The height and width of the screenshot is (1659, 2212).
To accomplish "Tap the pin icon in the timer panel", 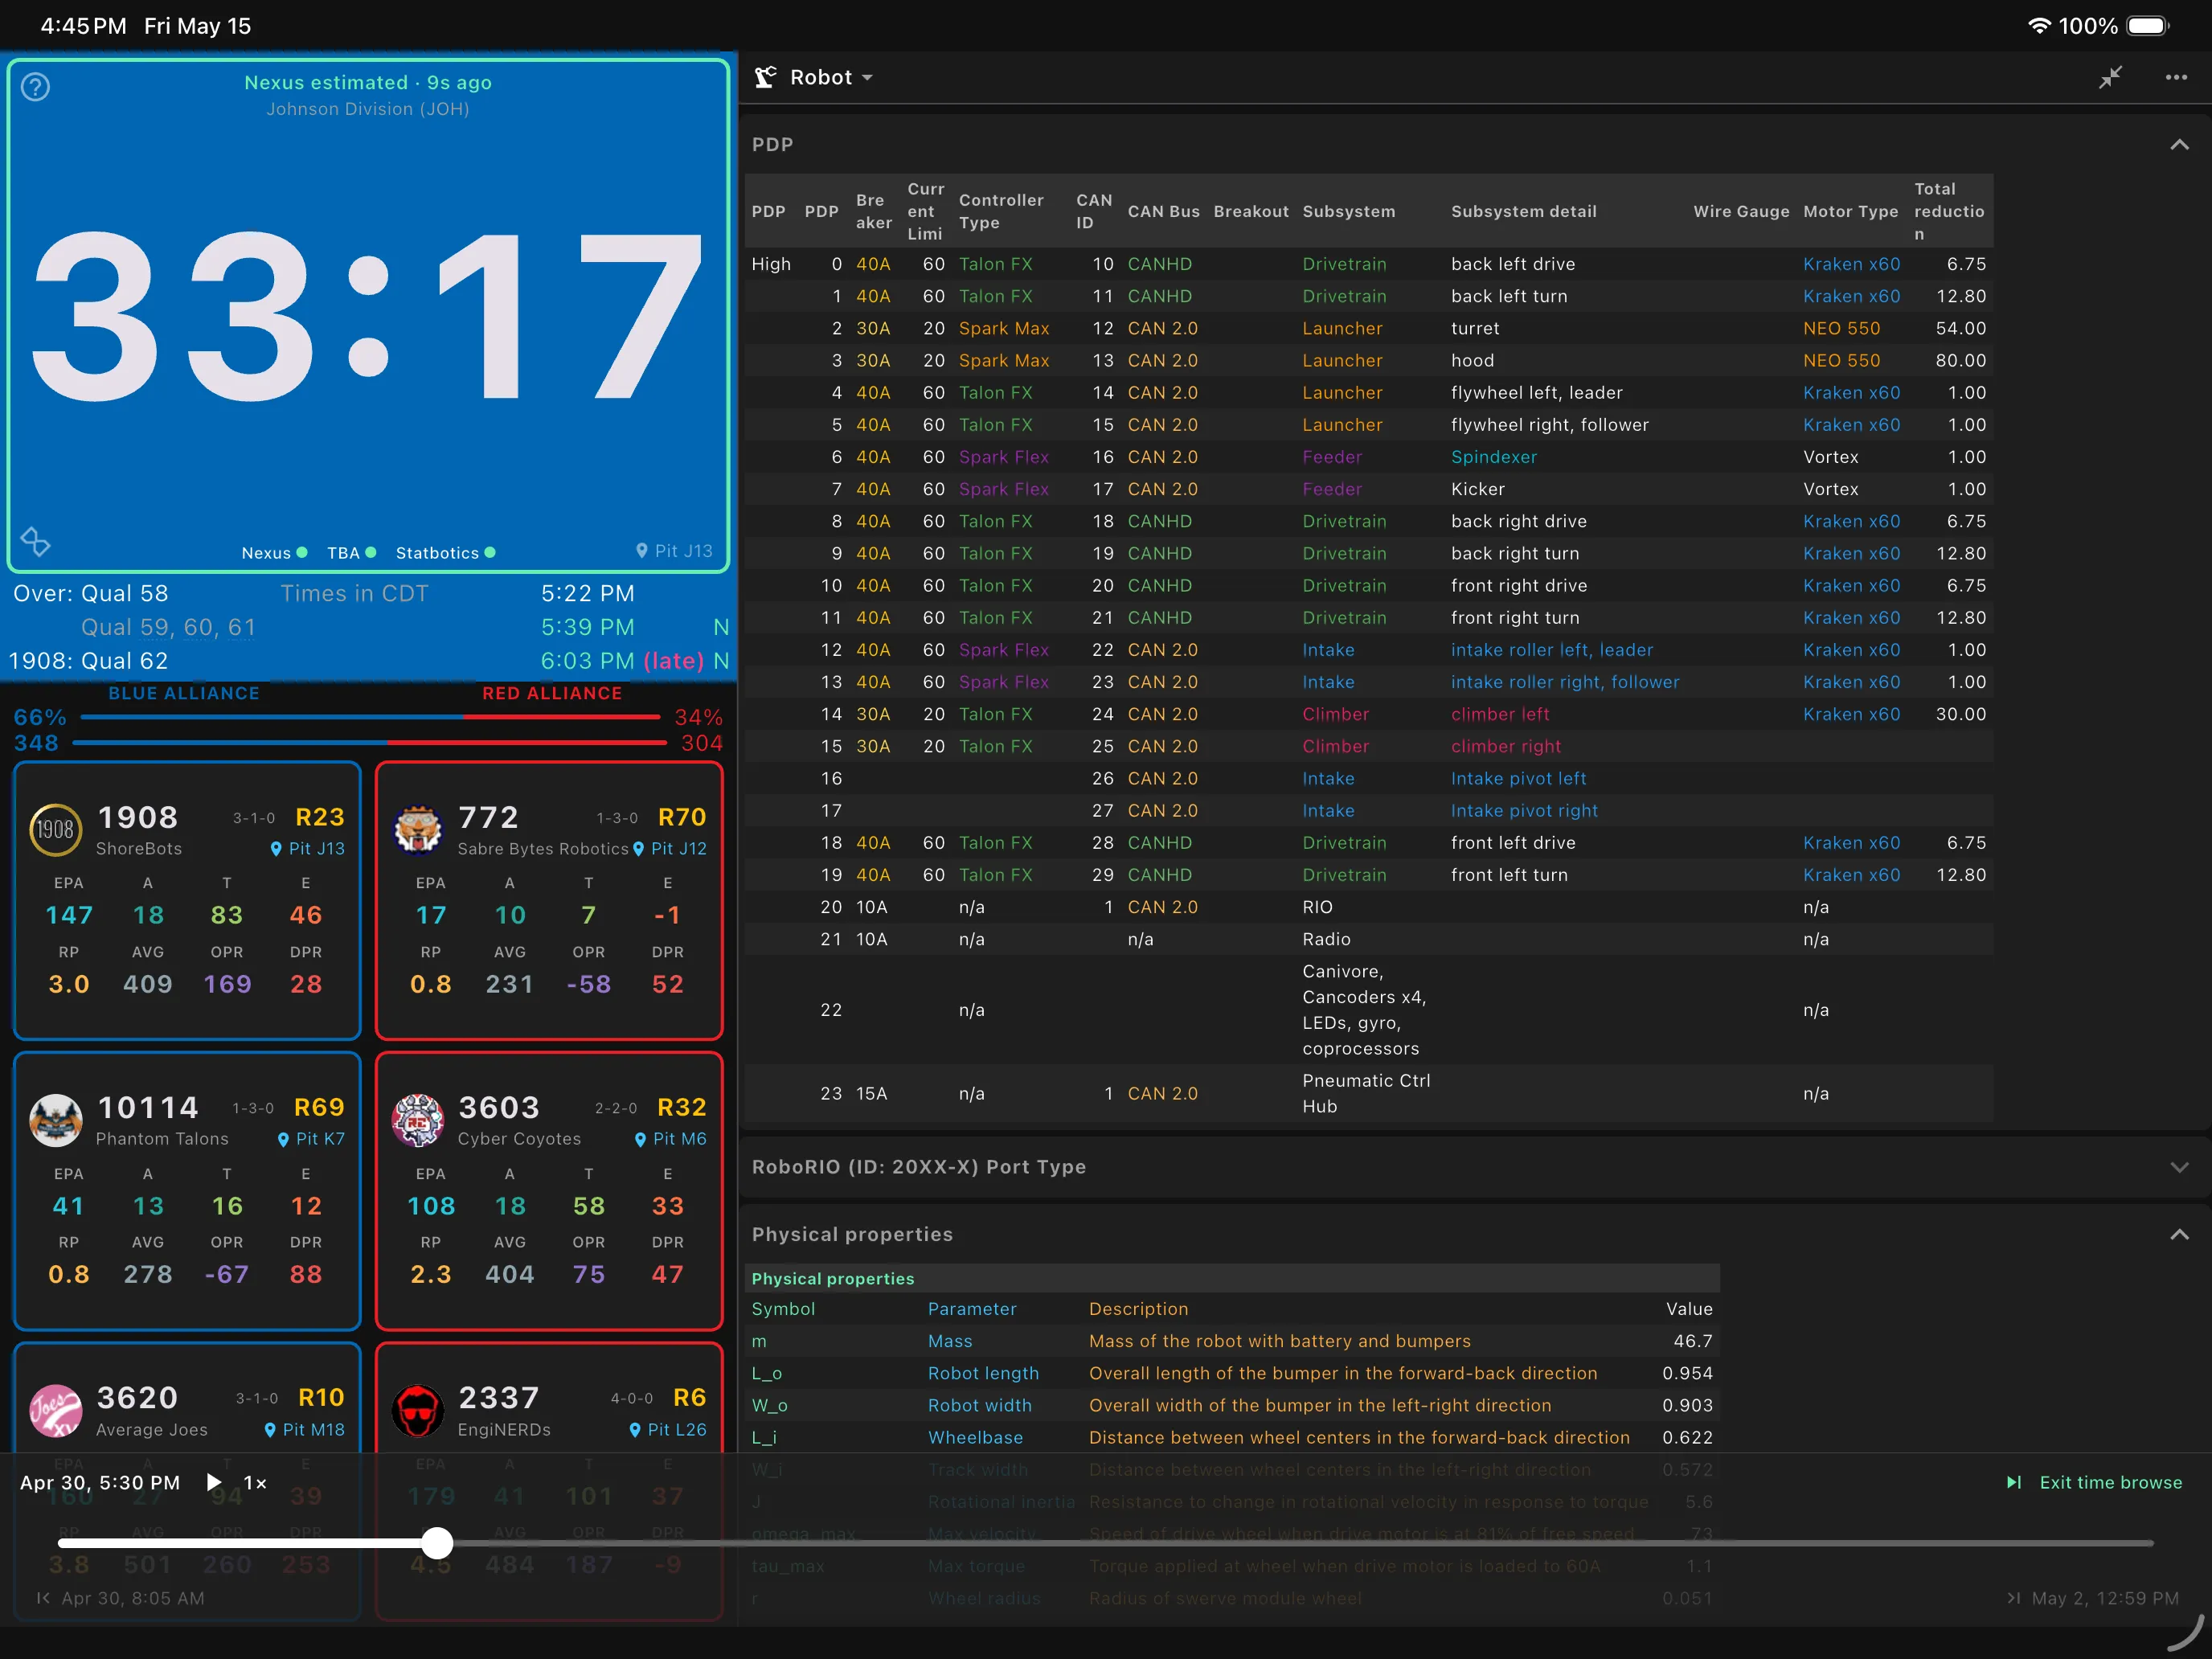I will pyautogui.click(x=35, y=541).
